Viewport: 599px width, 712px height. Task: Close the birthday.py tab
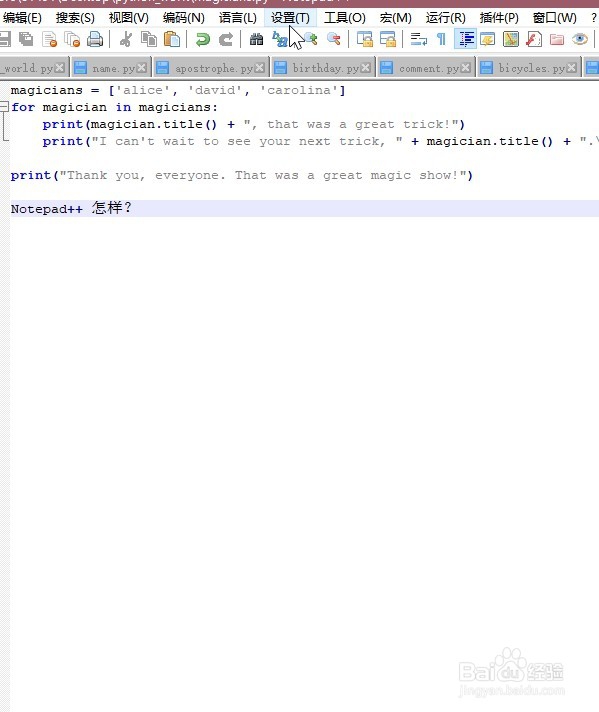[366, 68]
